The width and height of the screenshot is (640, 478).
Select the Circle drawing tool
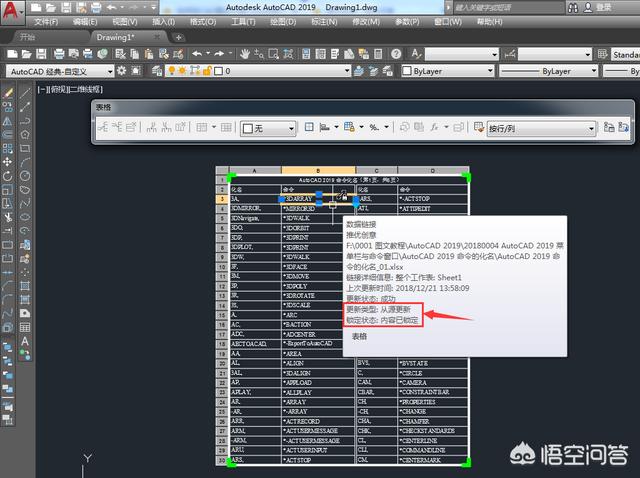pos(25,176)
